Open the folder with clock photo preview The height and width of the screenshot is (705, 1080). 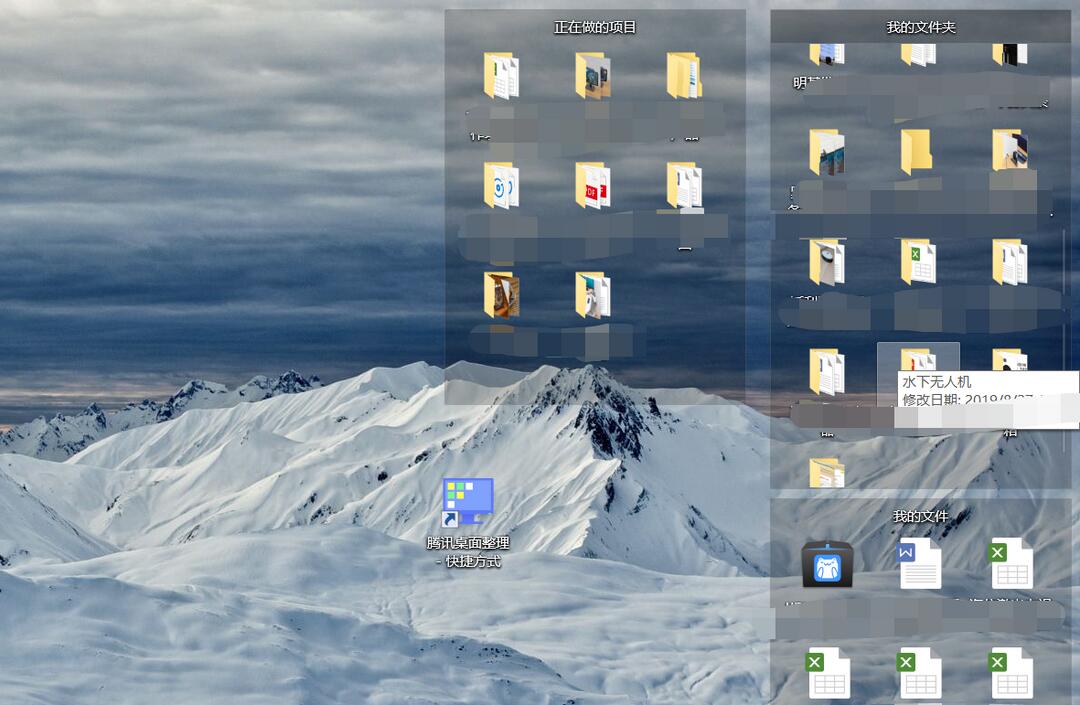[827, 262]
